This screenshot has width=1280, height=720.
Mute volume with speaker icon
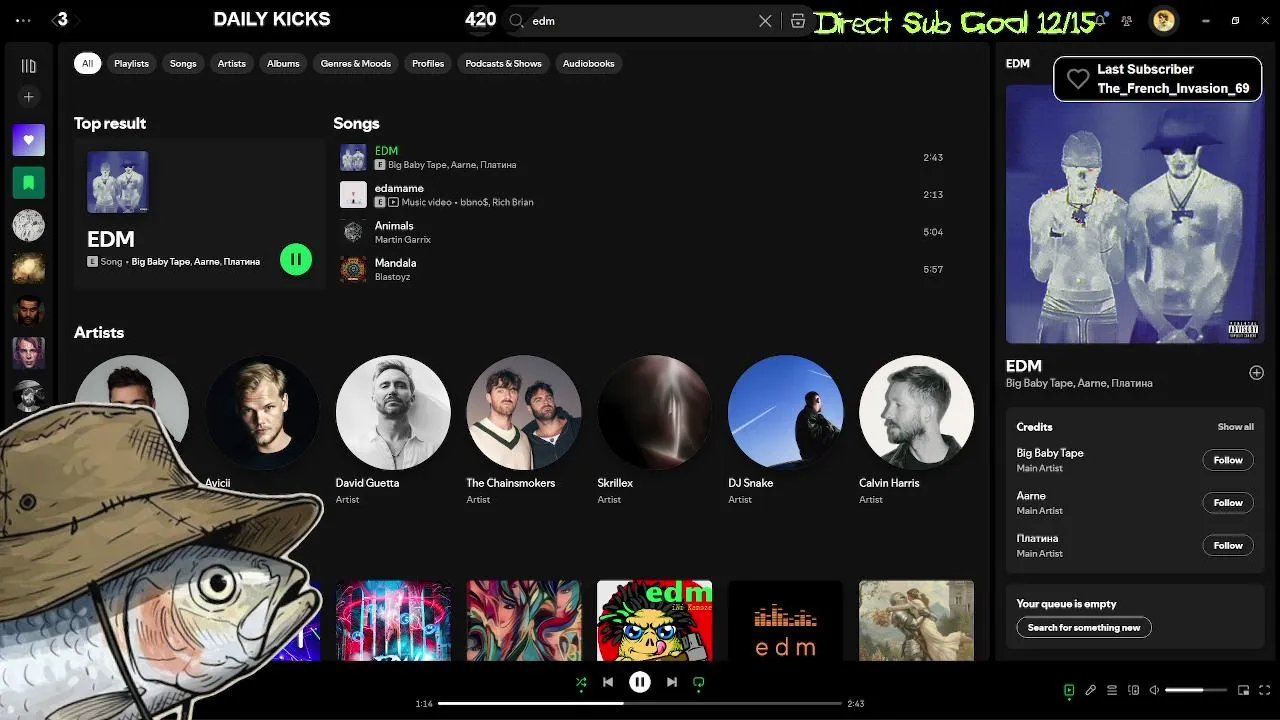click(1154, 690)
